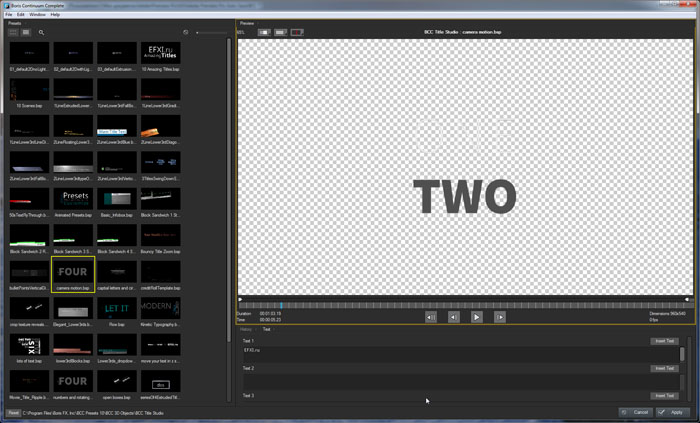700x423 pixels.
Task: Select the 01_default2DnoLight preset thumbnail
Action: [x=29, y=53]
